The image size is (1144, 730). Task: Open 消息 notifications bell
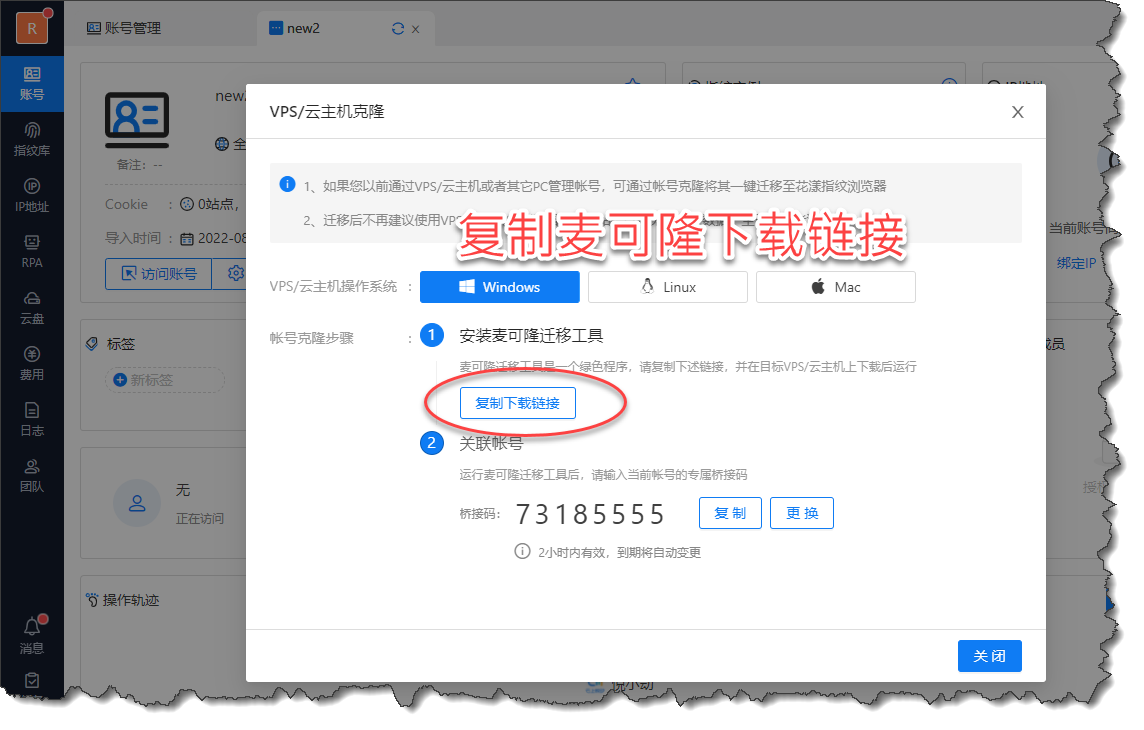(x=31, y=635)
